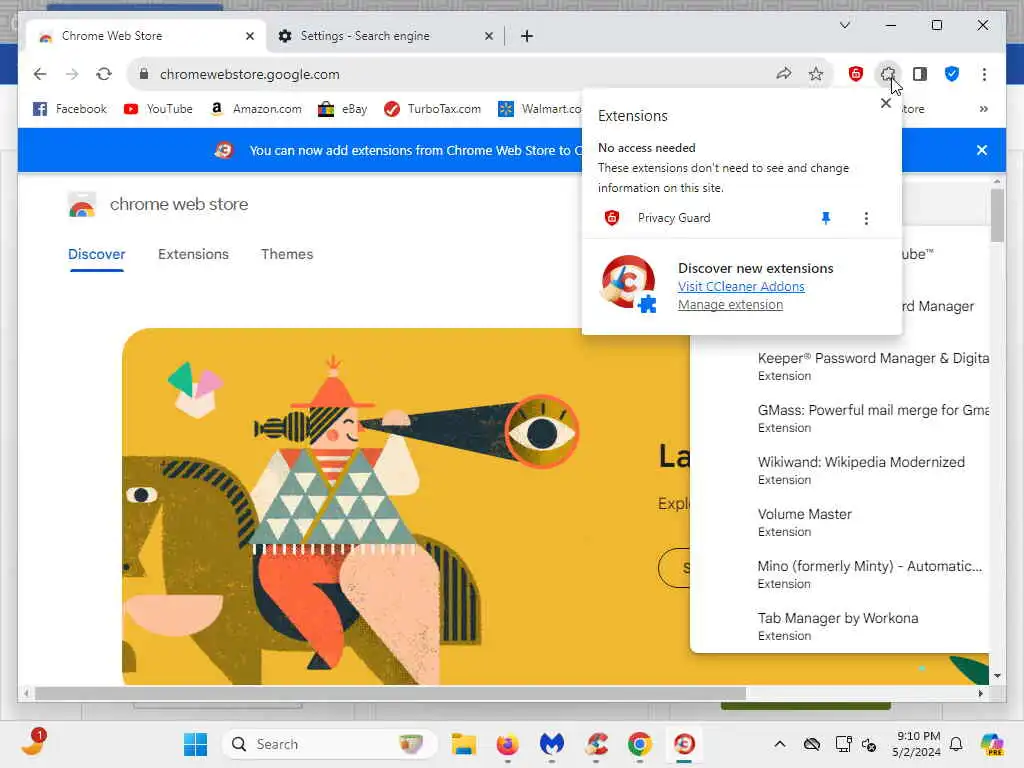
Task: Open Malwarebytes from the taskbar
Action: click(x=552, y=744)
